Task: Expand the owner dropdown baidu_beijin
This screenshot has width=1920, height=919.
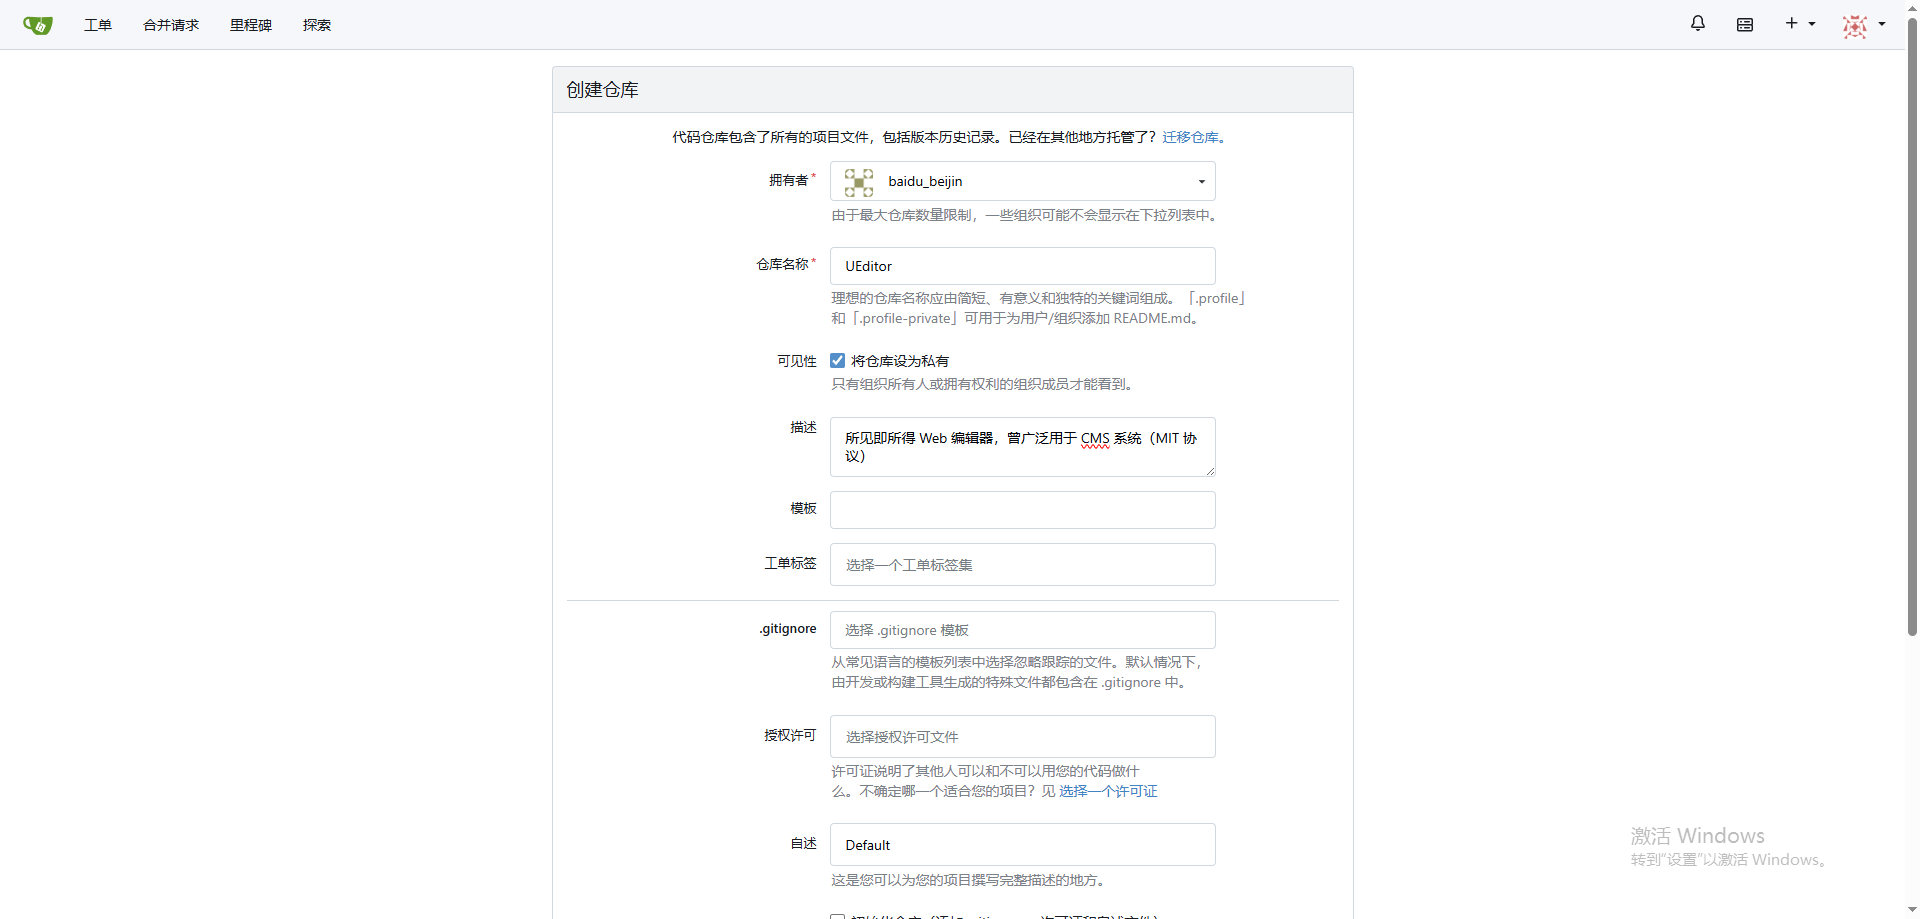Action: coord(1022,181)
